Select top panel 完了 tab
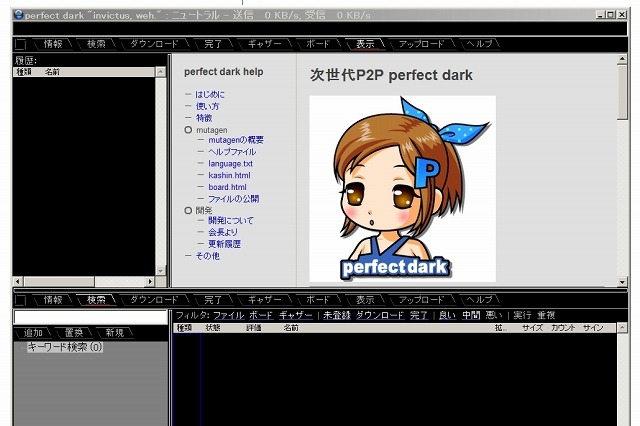 click(x=213, y=44)
